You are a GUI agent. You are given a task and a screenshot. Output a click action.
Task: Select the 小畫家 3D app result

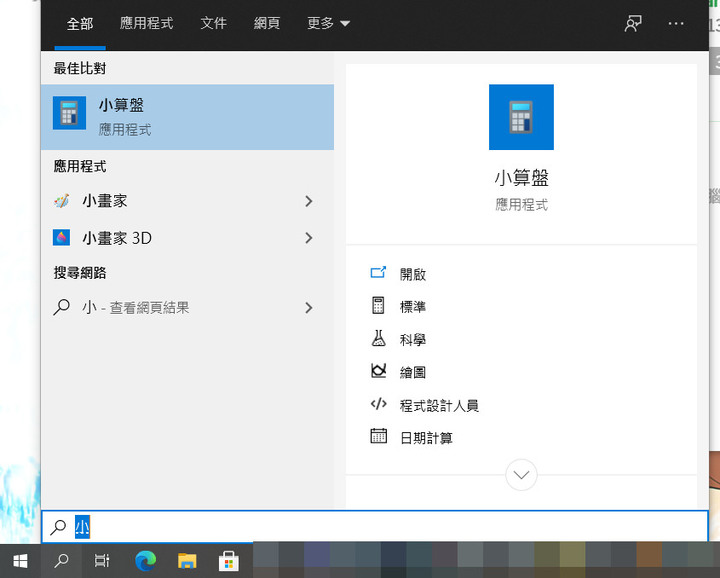tap(187, 238)
